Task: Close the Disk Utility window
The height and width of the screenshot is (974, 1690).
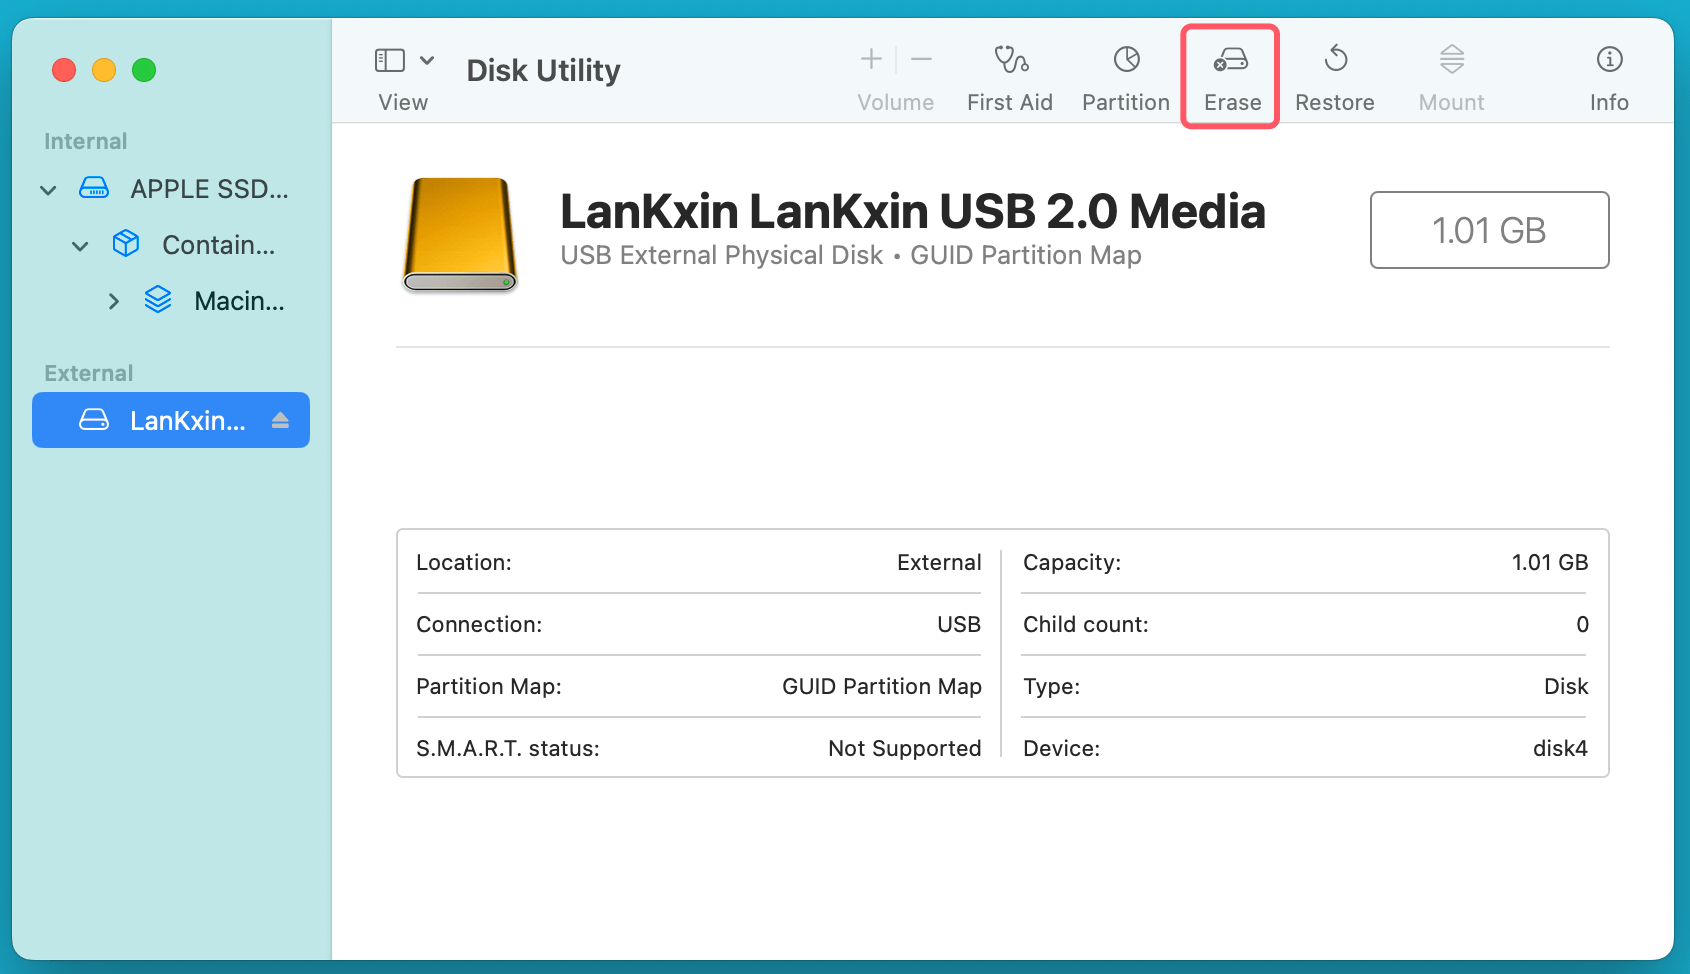Action: tap(64, 70)
